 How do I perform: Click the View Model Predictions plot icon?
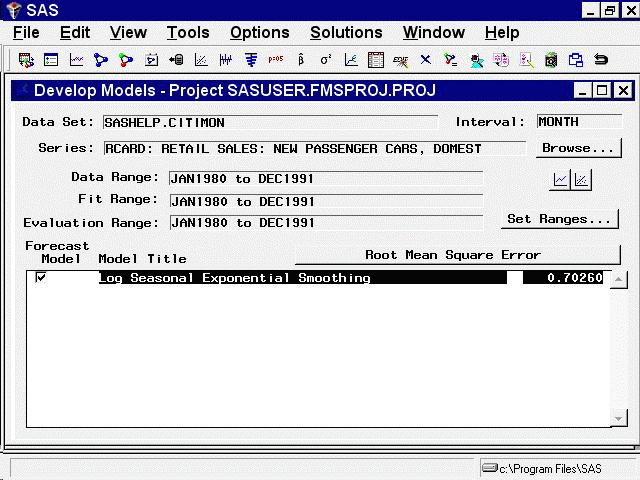581,180
